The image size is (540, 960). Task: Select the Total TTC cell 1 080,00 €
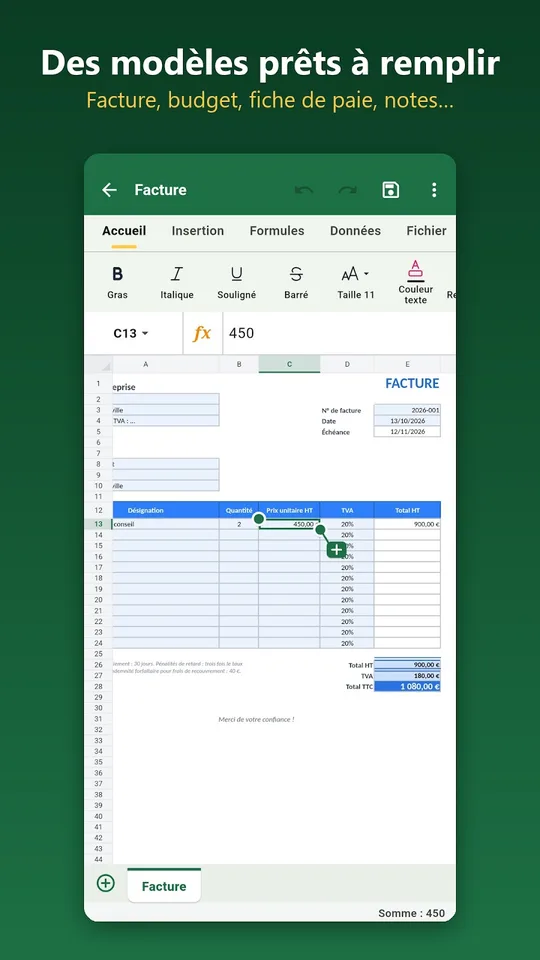(x=407, y=686)
